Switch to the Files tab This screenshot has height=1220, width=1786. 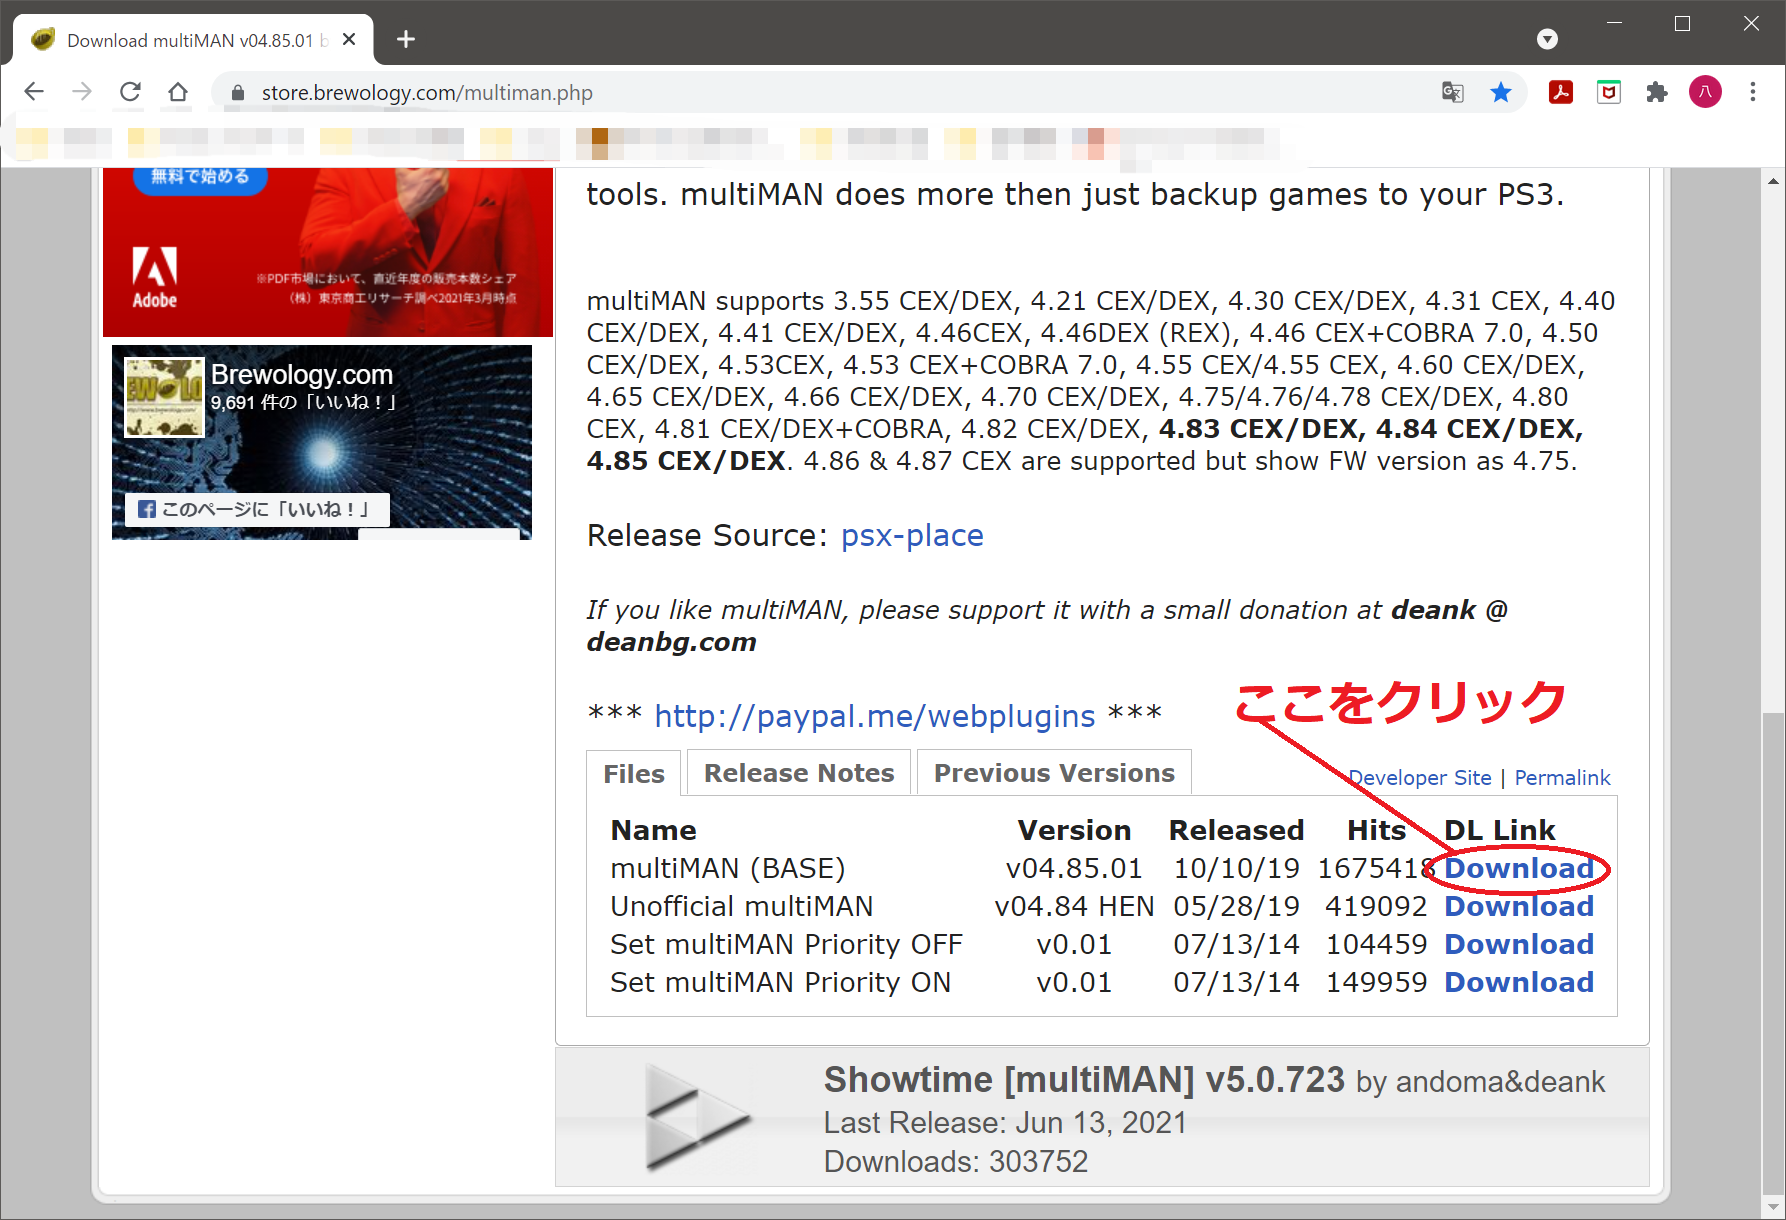pyautogui.click(x=634, y=774)
